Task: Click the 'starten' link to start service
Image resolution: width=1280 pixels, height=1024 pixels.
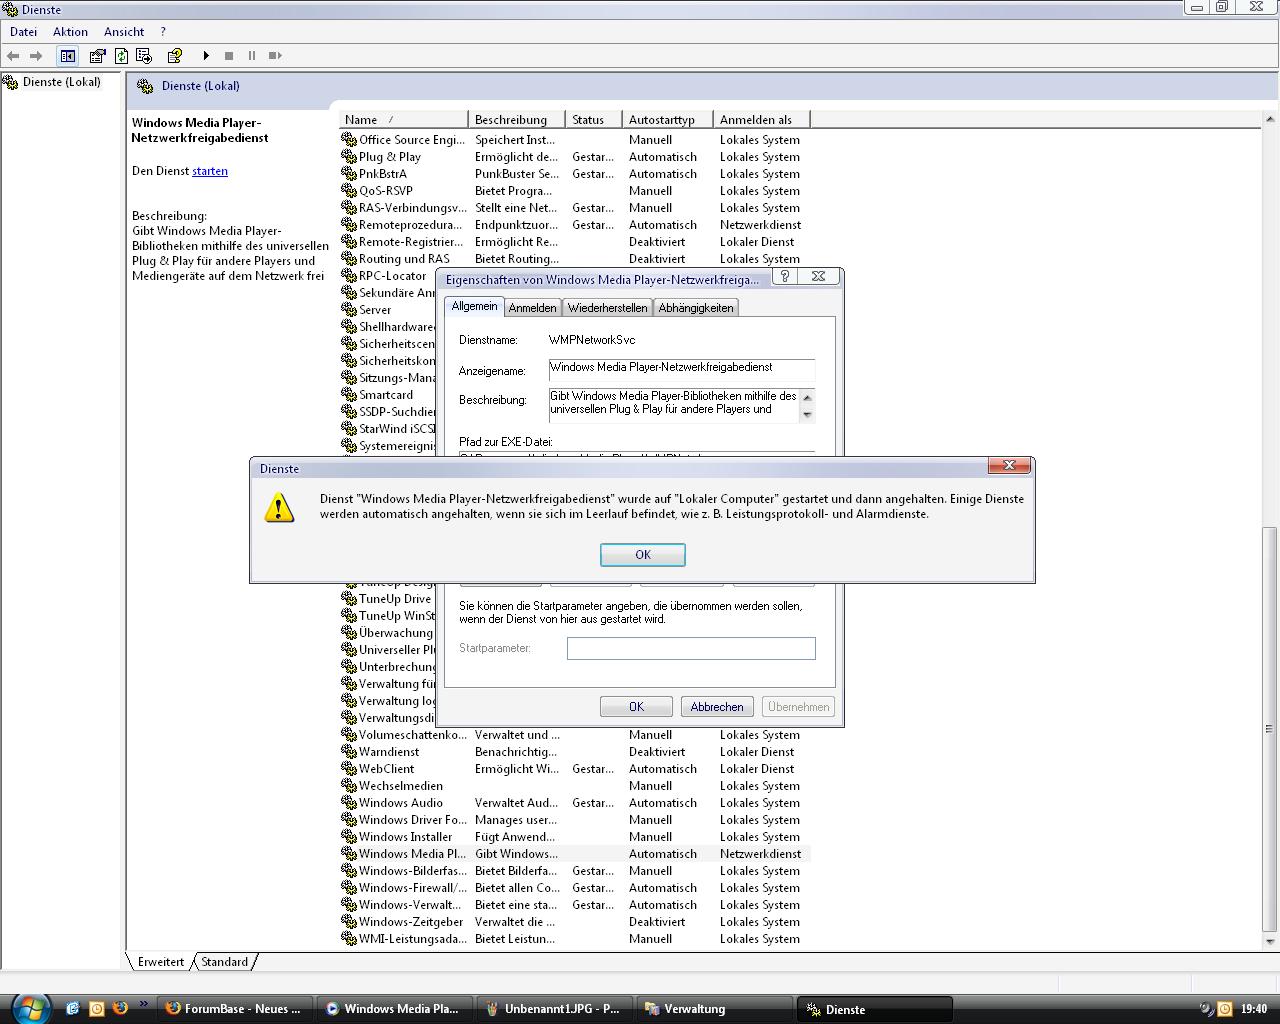Action: coord(210,171)
